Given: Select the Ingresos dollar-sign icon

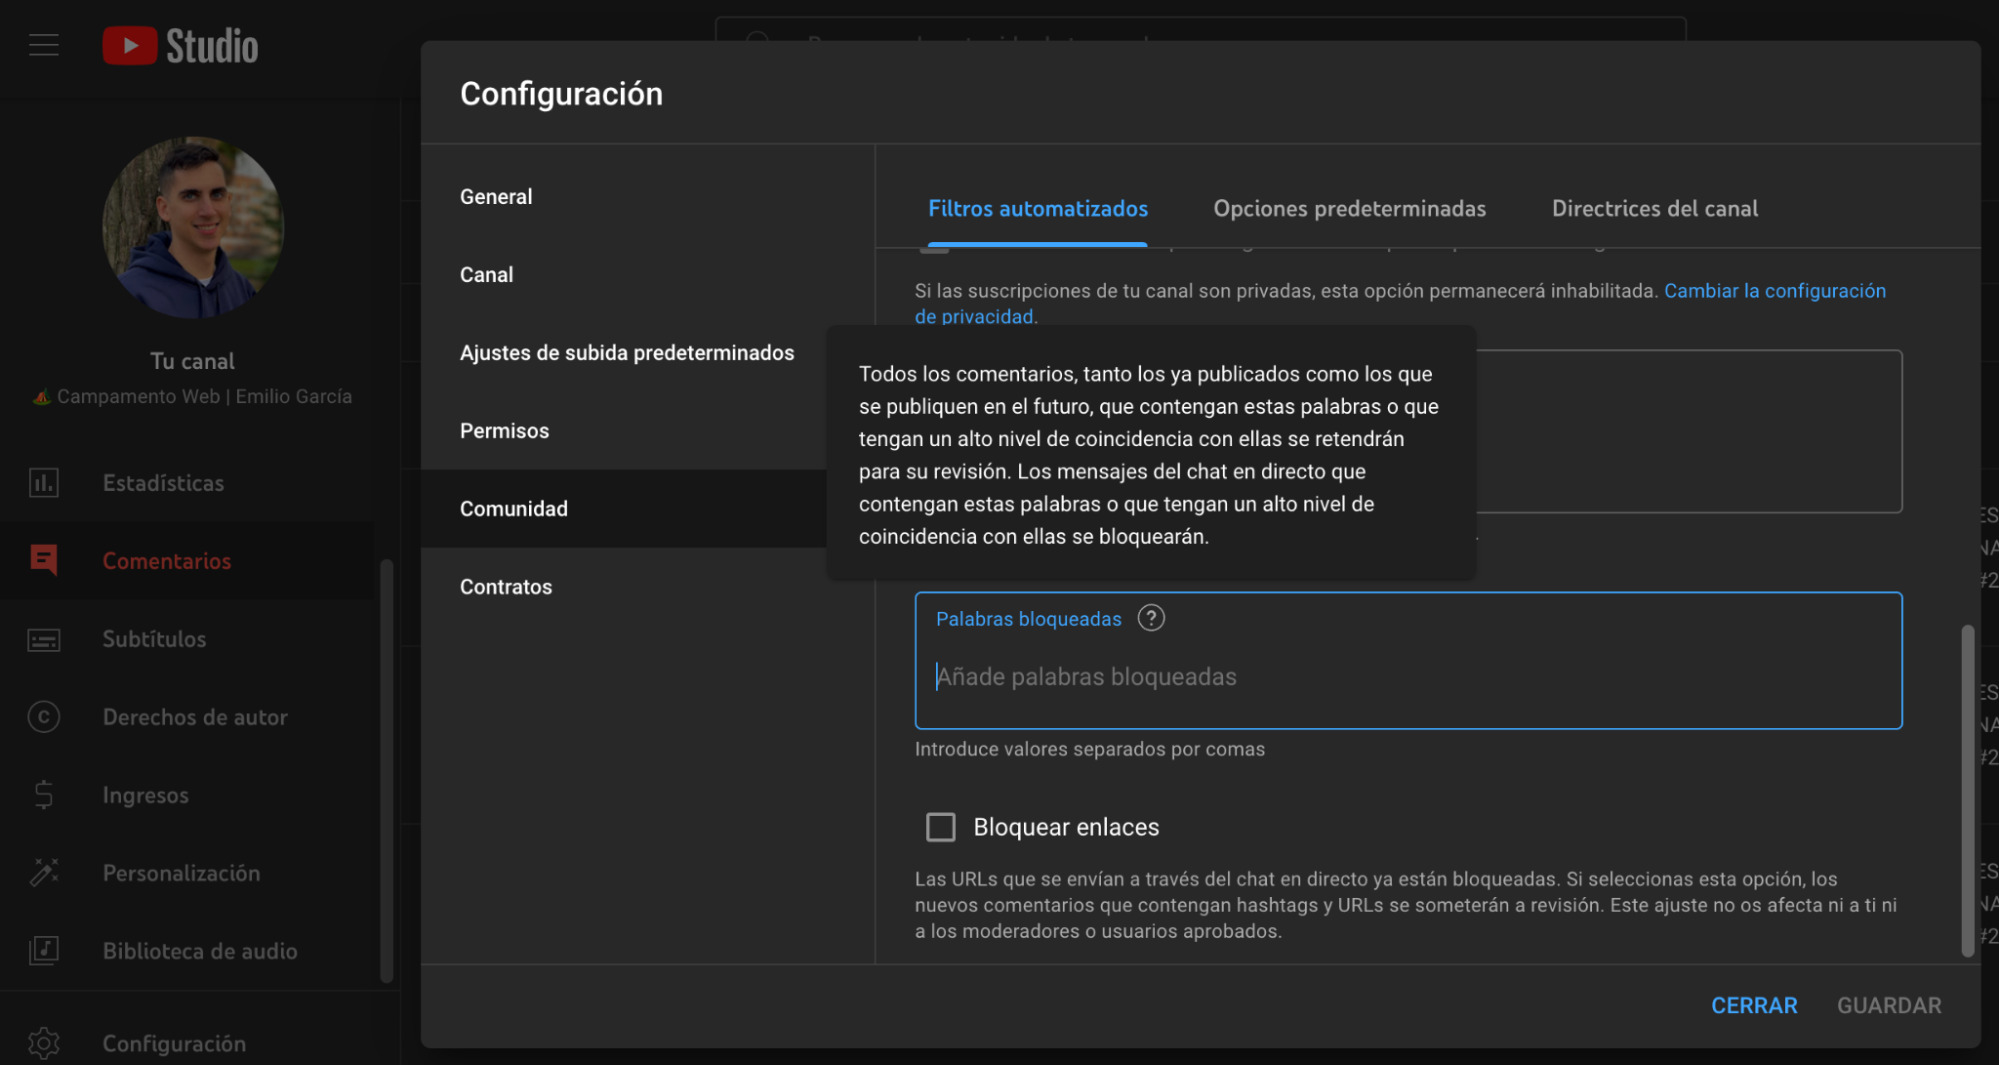Looking at the screenshot, I should tap(44, 795).
